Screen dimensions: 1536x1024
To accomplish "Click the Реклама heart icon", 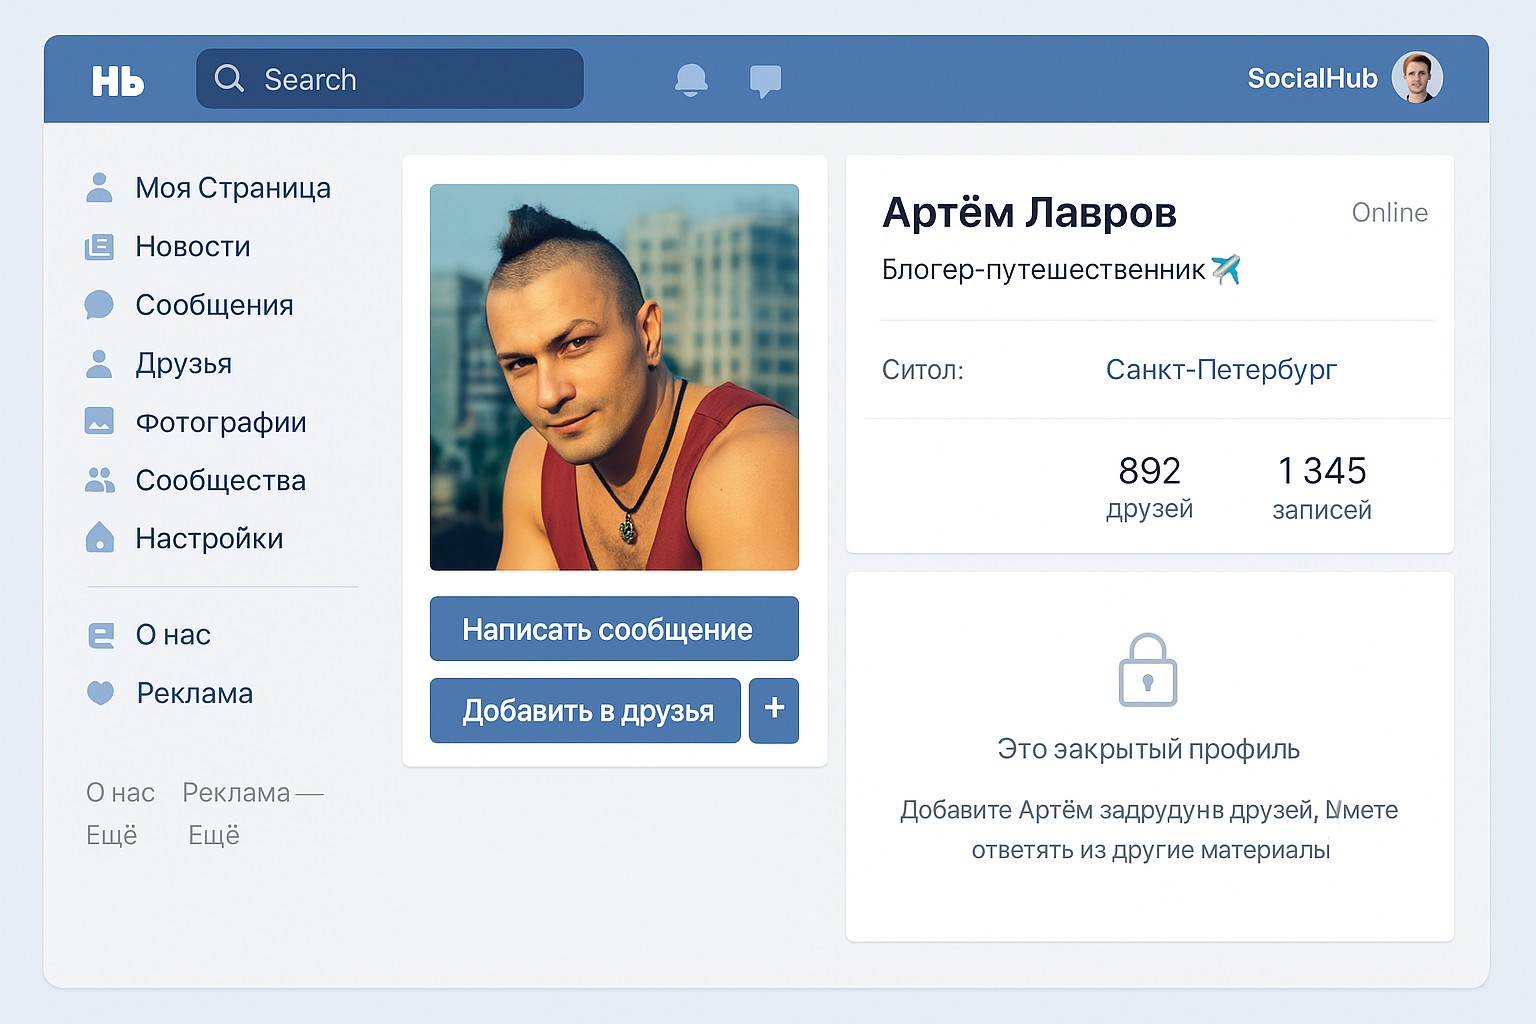I will [100, 692].
